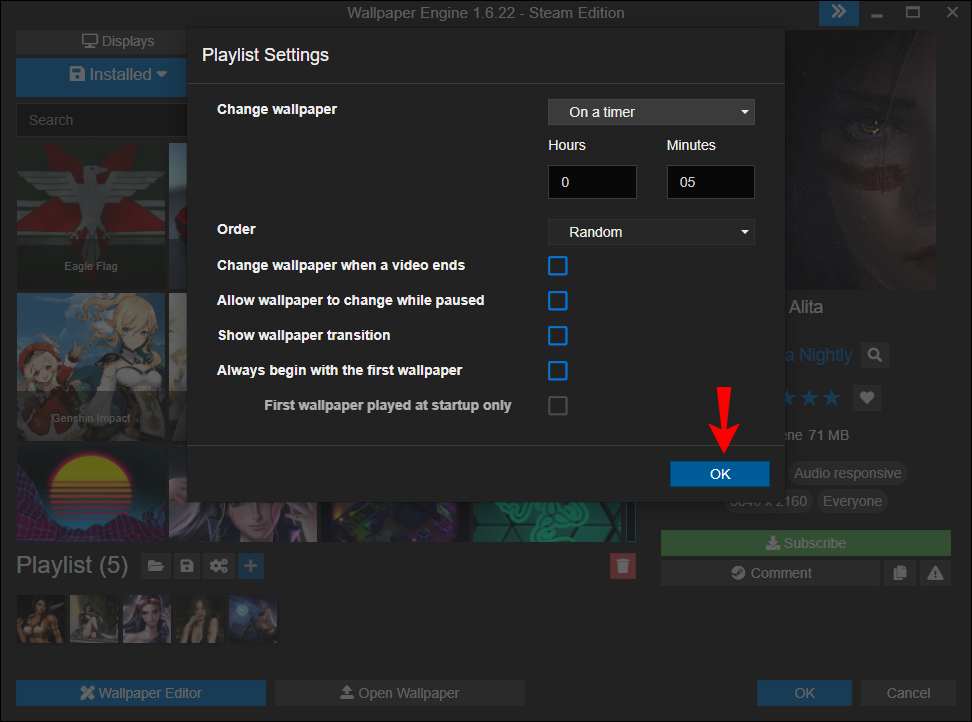Screen dimensions: 972x722
Task: Open playlist folder icon
Action: click(156, 566)
